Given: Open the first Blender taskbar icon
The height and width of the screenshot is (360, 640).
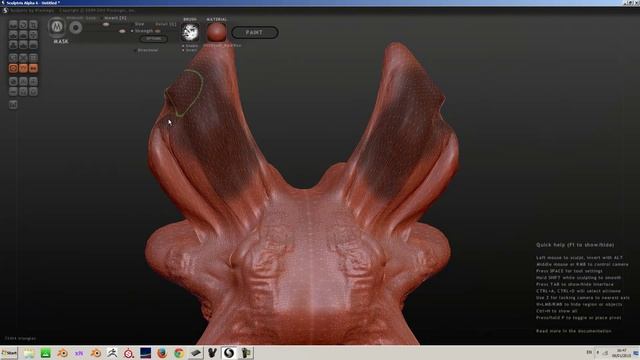Looking at the screenshot, I should coord(62,353).
